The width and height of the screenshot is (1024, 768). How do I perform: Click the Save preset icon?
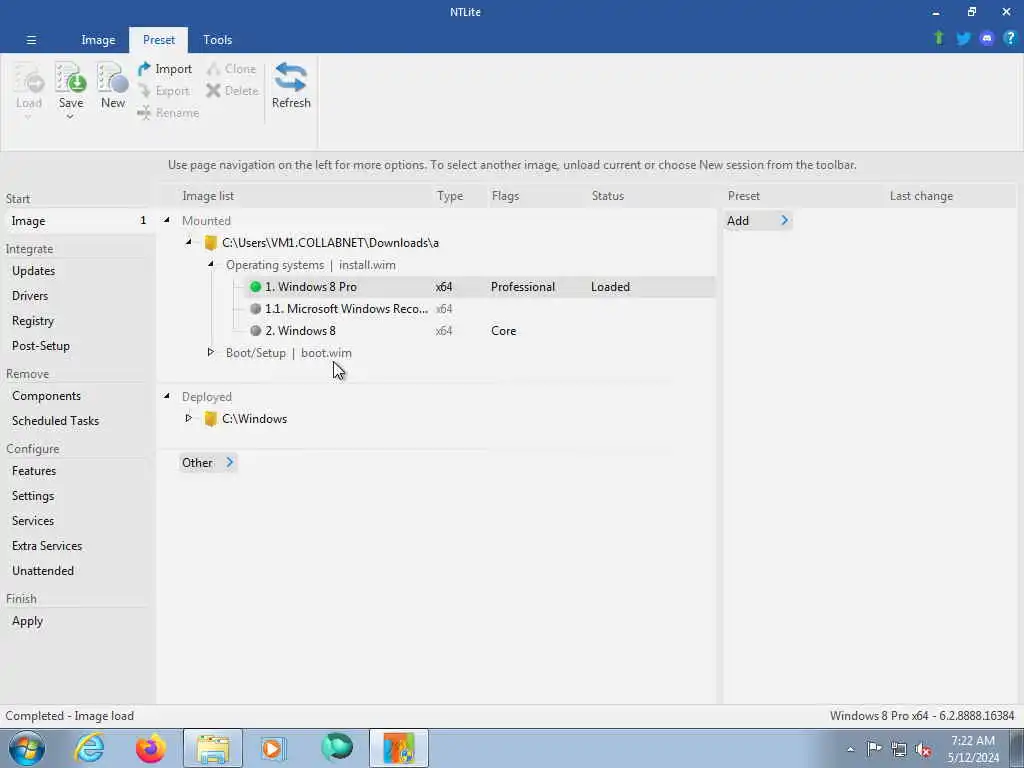(71, 79)
